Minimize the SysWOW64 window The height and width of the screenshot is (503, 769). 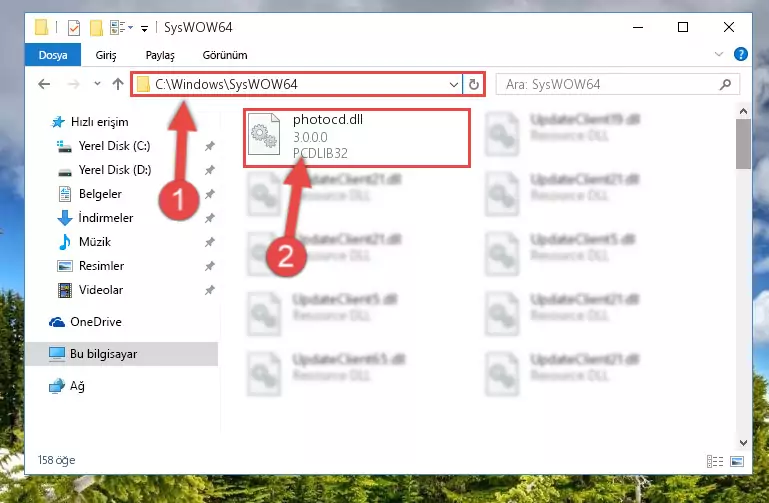[x=638, y=27]
